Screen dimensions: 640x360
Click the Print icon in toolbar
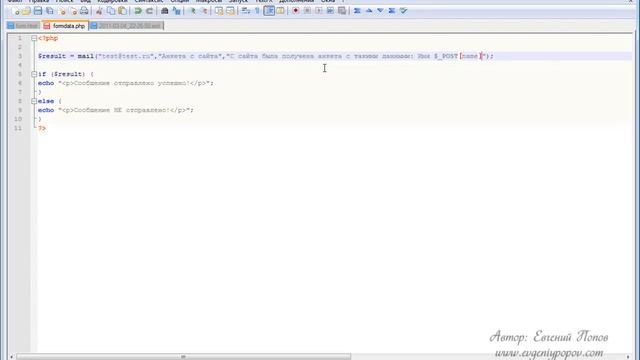pos(84,11)
